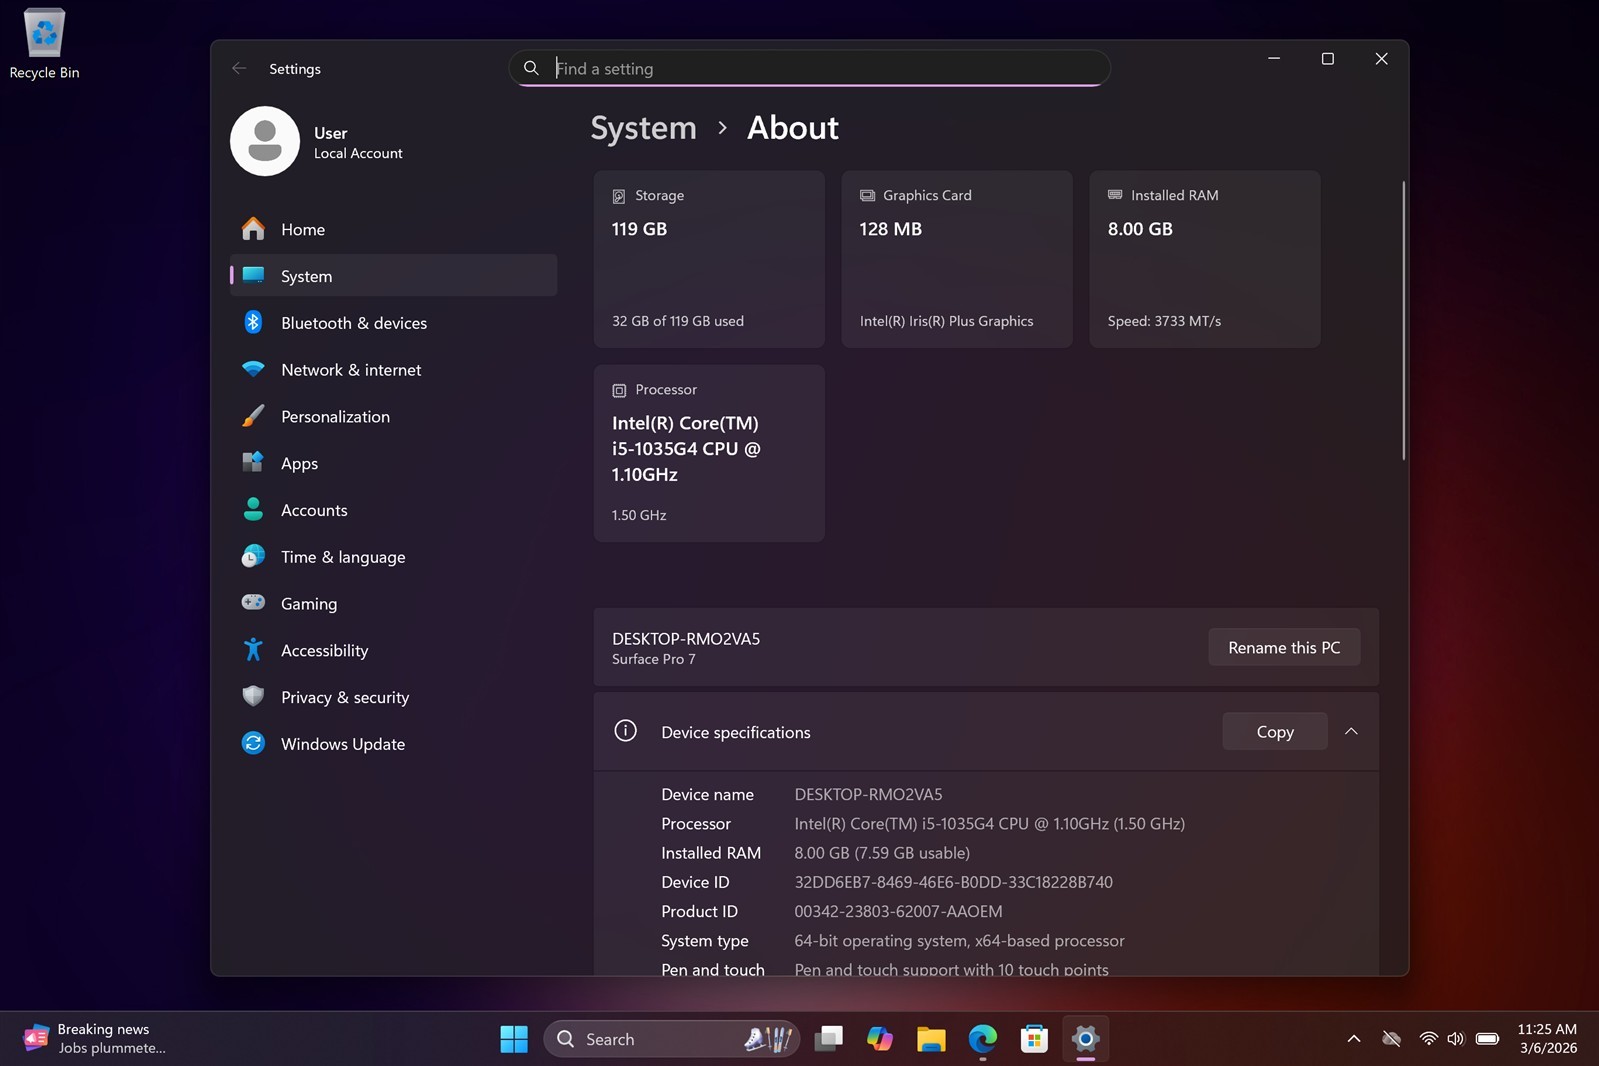Click the Windows Update refresh icon
Viewport: 1599px width, 1066px height.
click(253, 743)
